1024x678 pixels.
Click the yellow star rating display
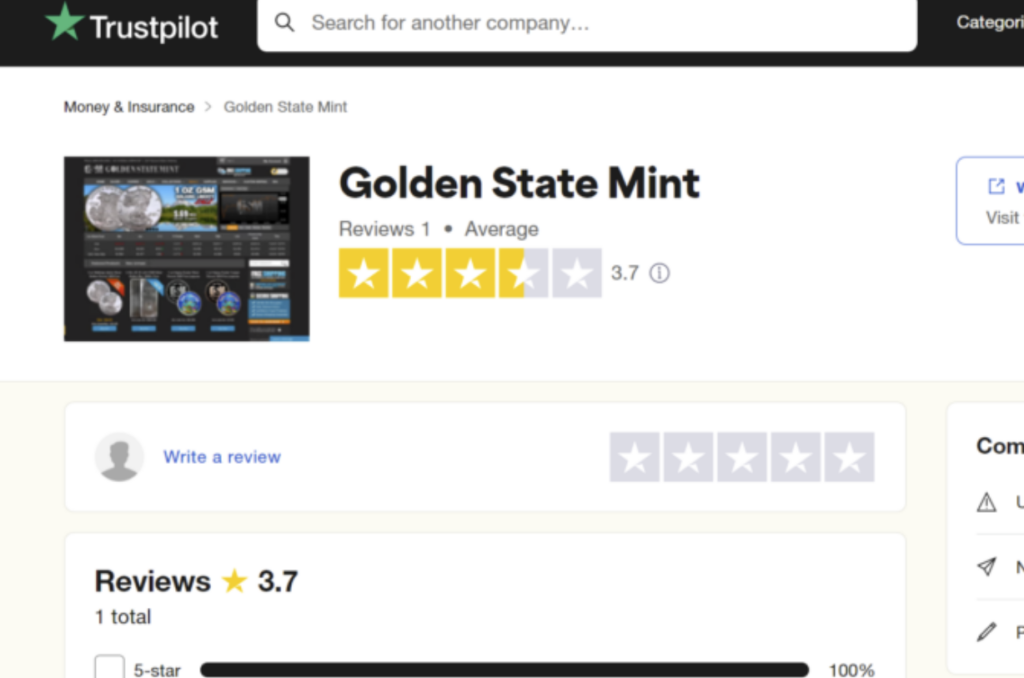[x=470, y=273]
